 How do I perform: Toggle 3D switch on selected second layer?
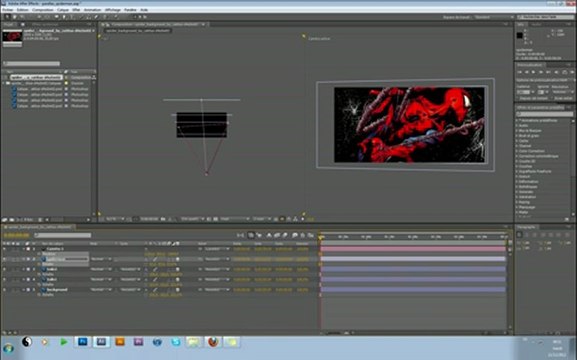177,259
